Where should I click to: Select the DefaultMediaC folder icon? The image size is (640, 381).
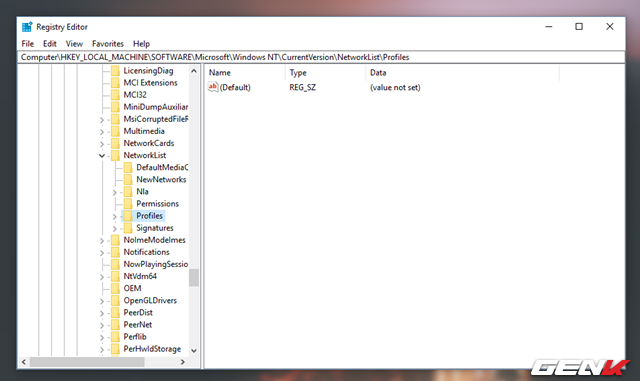128,167
